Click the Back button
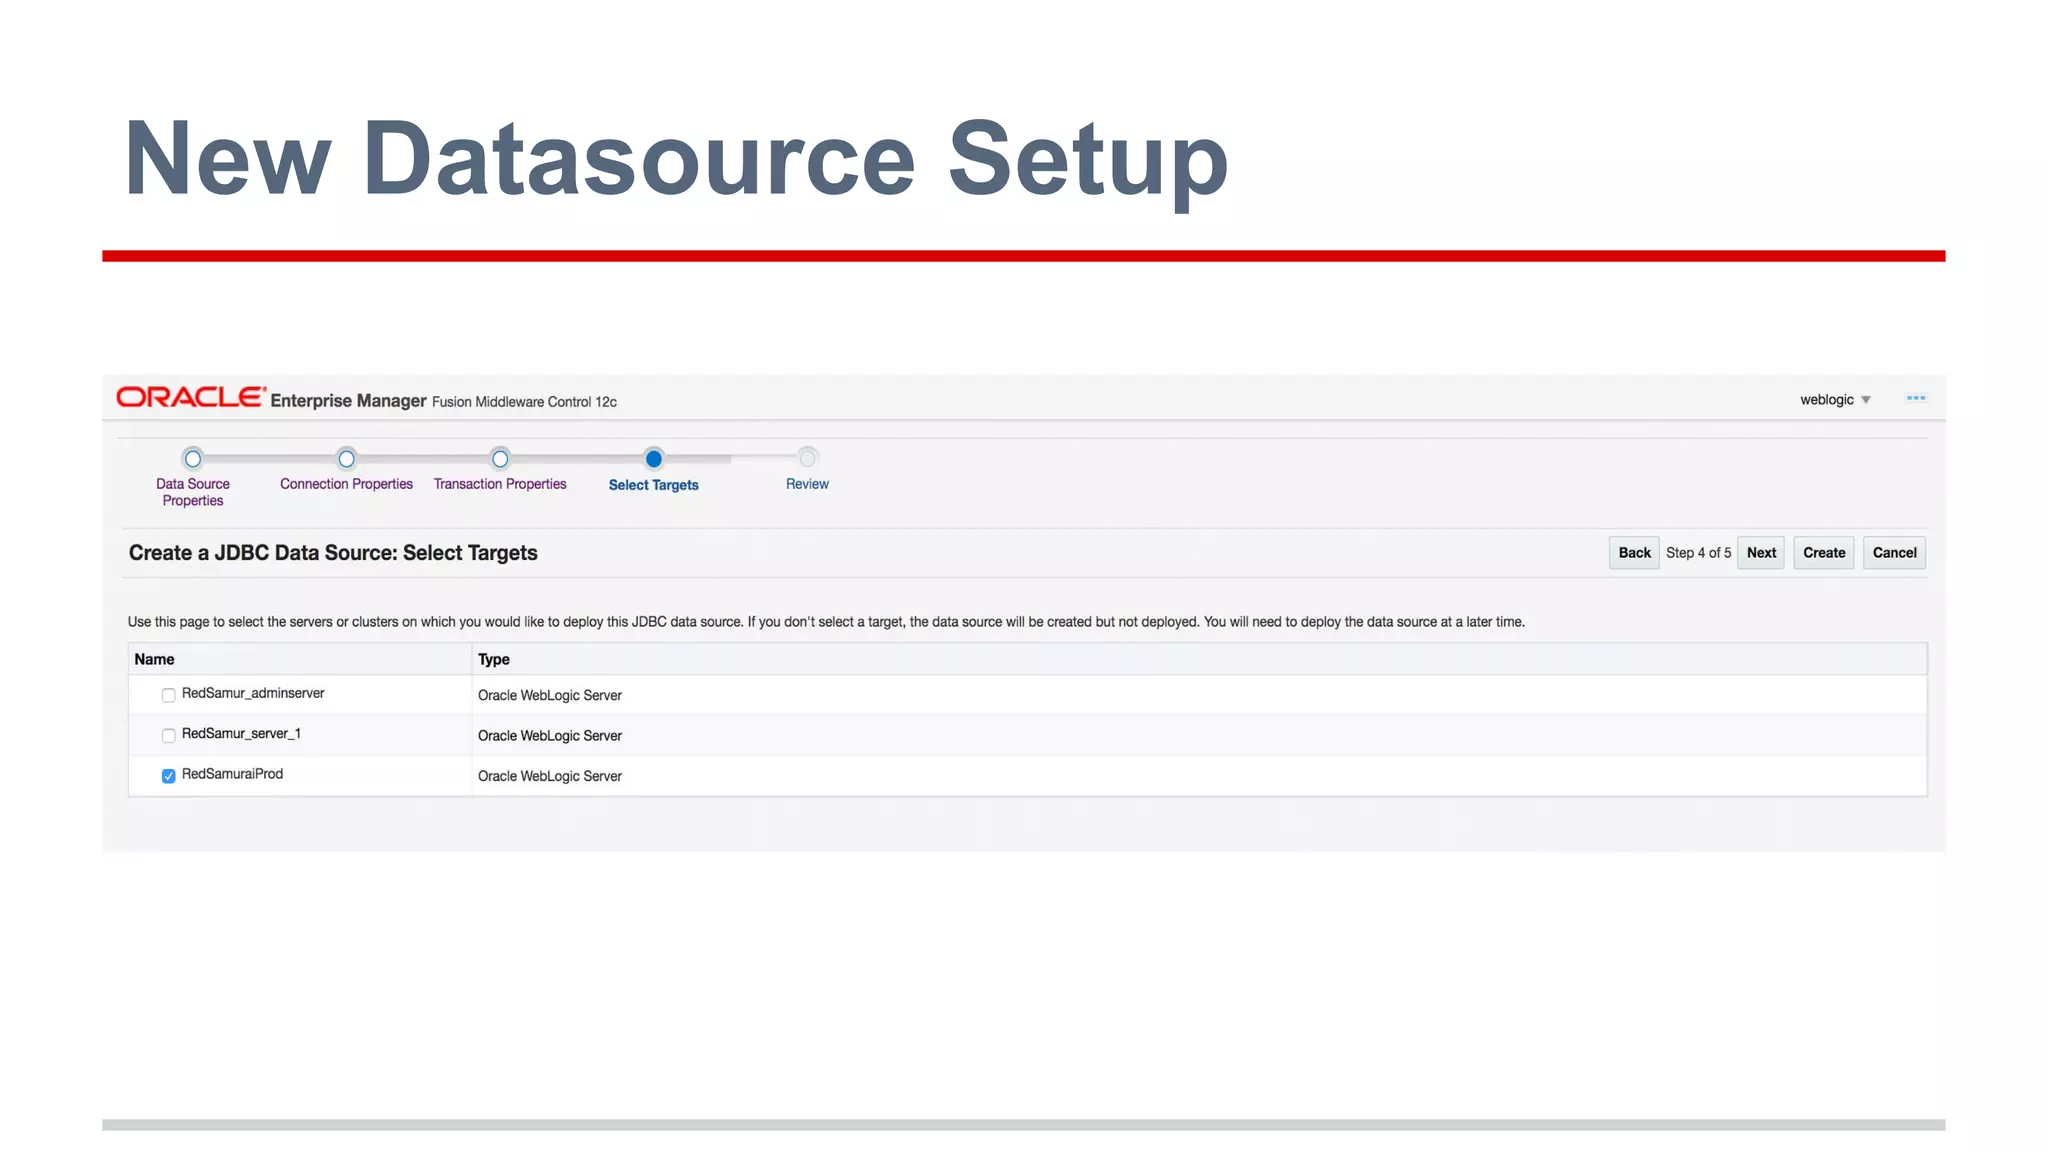This screenshot has width=2048, height=1152. [x=1634, y=553]
